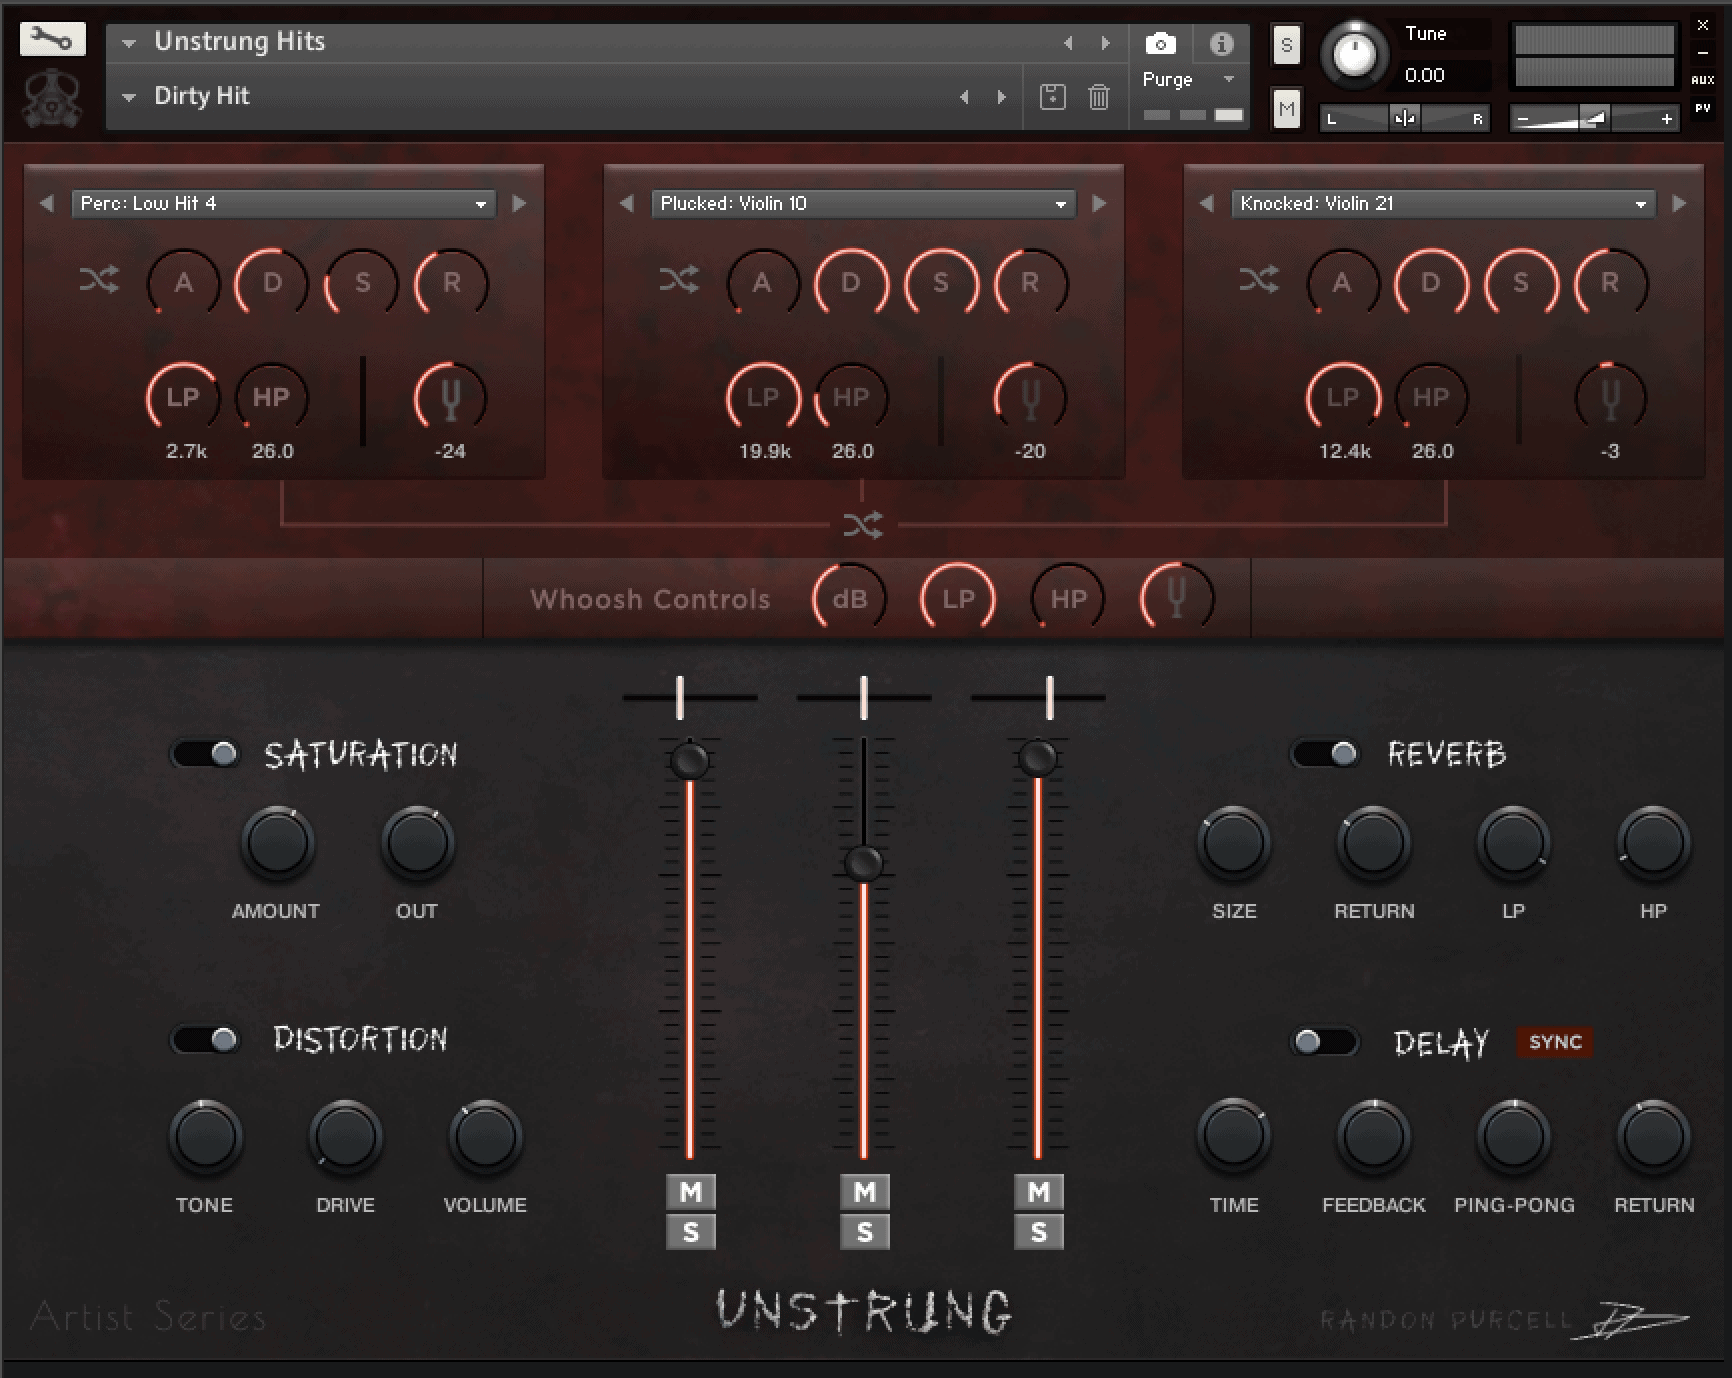Click the second channel volume fader handle
The height and width of the screenshot is (1378, 1732).
point(863,863)
